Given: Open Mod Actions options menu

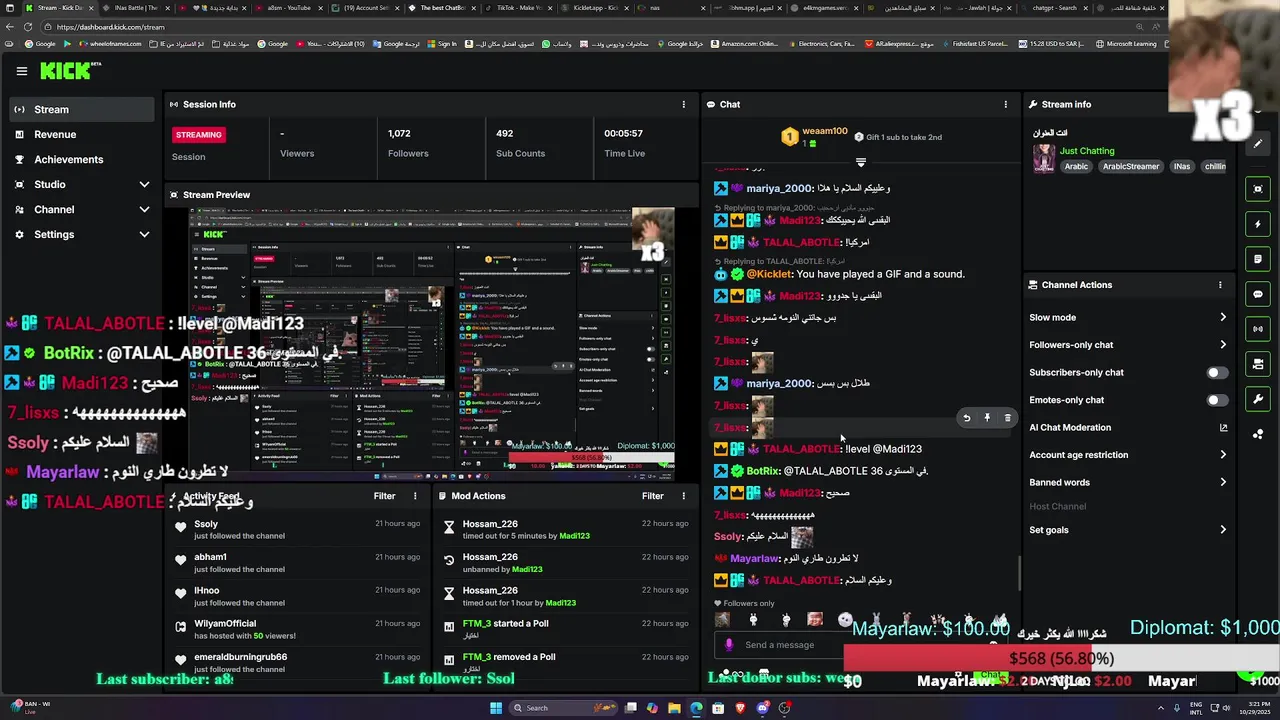Looking at the screenshot, I should pyautogui.click(x=684, y=496).
